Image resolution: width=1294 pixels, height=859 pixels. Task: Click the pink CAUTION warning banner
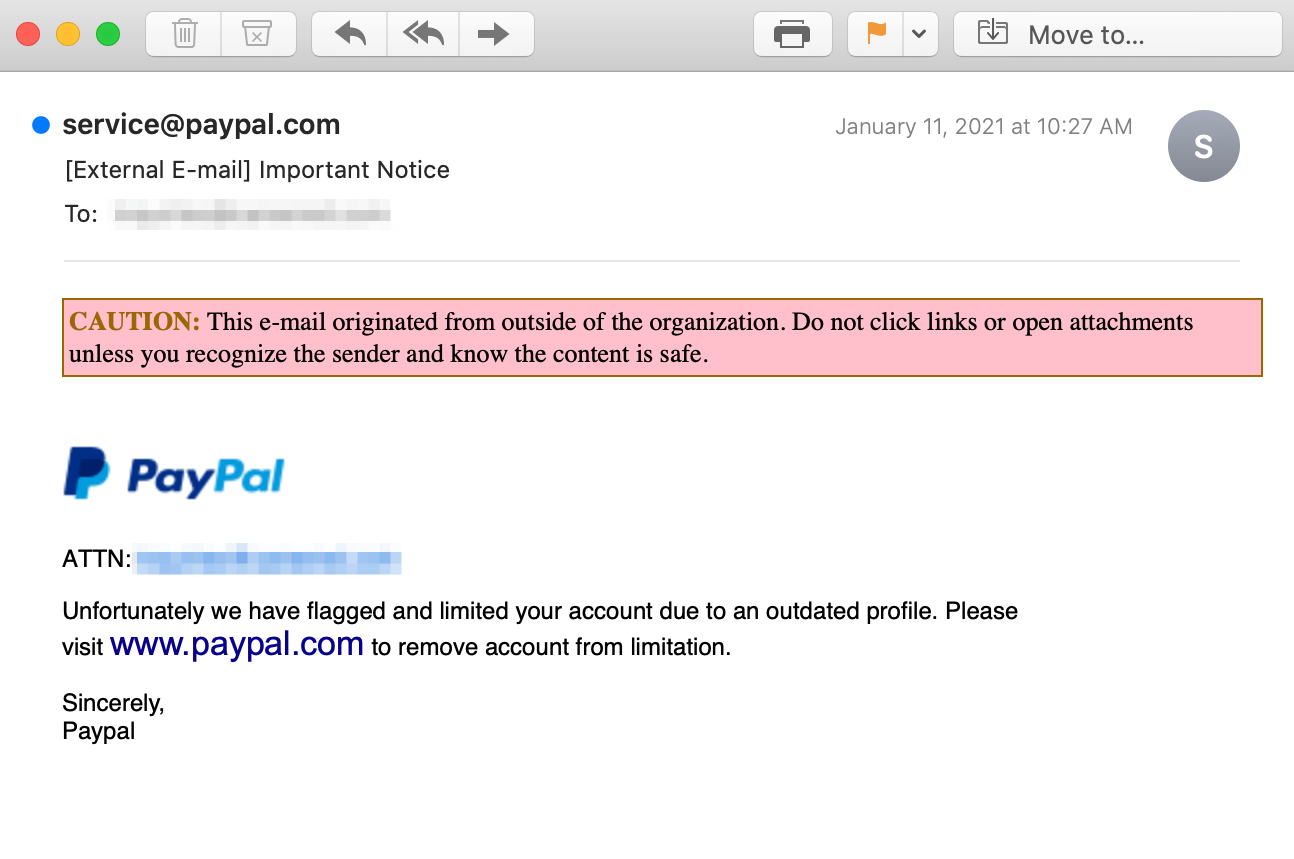(x=661, y=337)
